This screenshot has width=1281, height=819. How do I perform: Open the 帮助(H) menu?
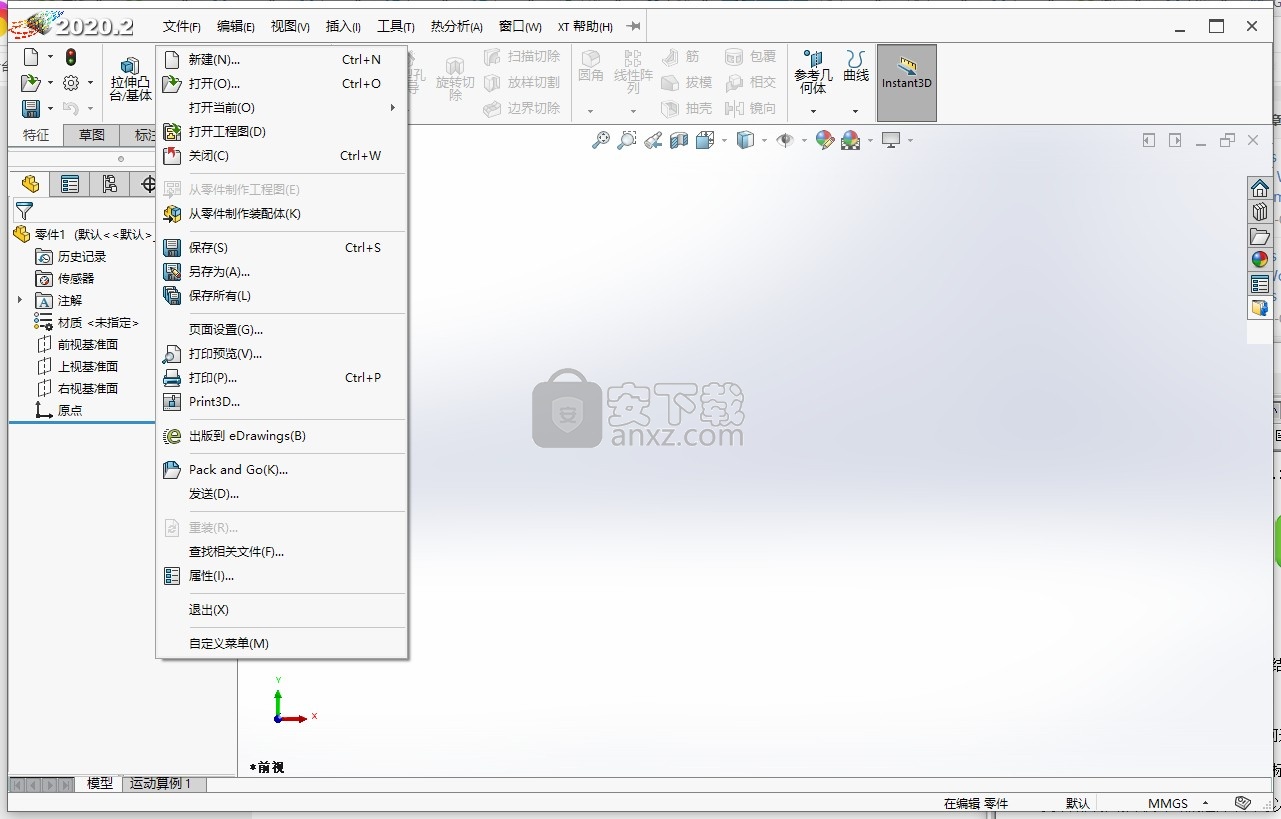[x=593, y=27]
